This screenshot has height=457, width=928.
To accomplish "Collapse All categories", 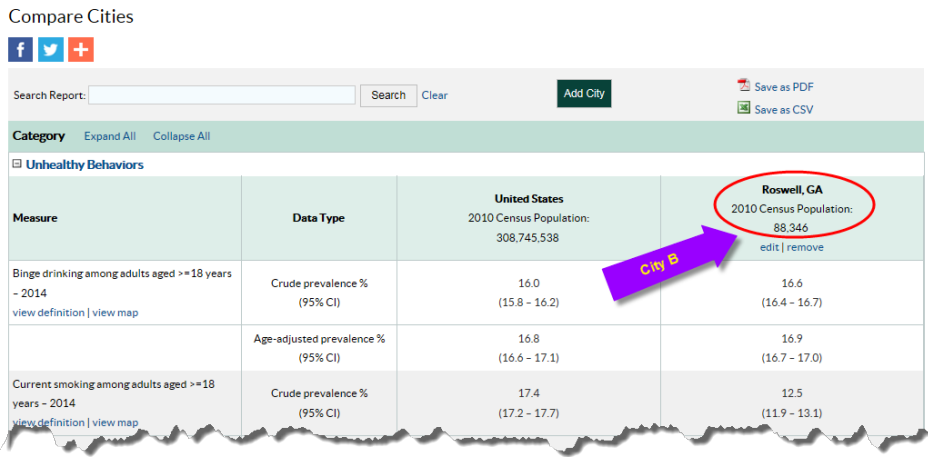I will pyautogui.click(x=181, y=136).
